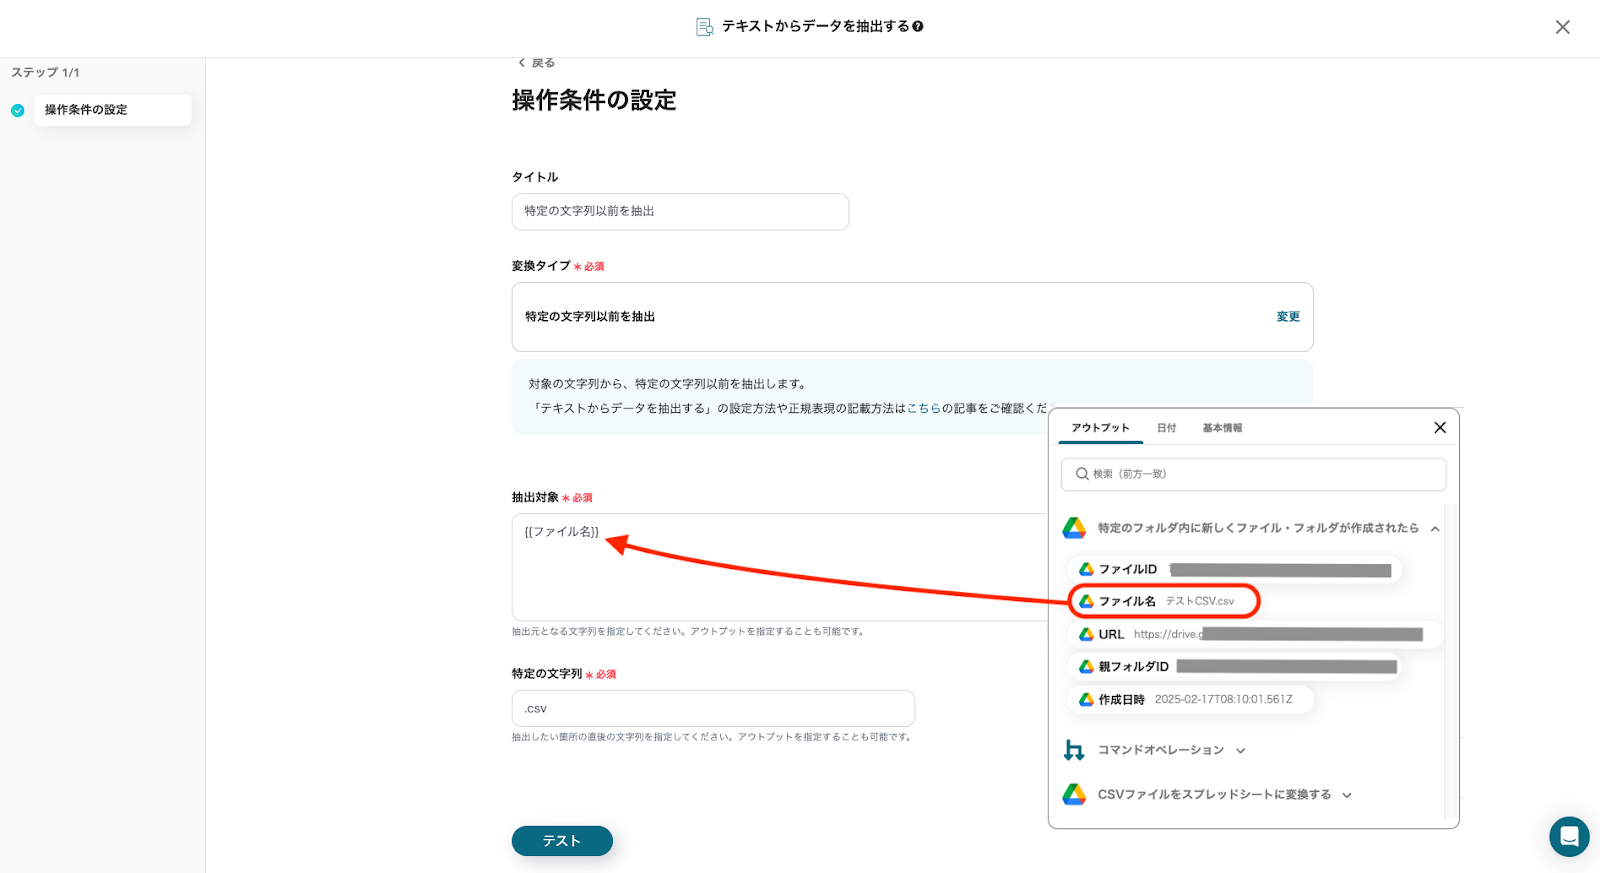Viewport: 1600px width, 873px height.
Task: Expand CSVファイルをスプレッドシートに変換する section
Action: [1347, 796]
